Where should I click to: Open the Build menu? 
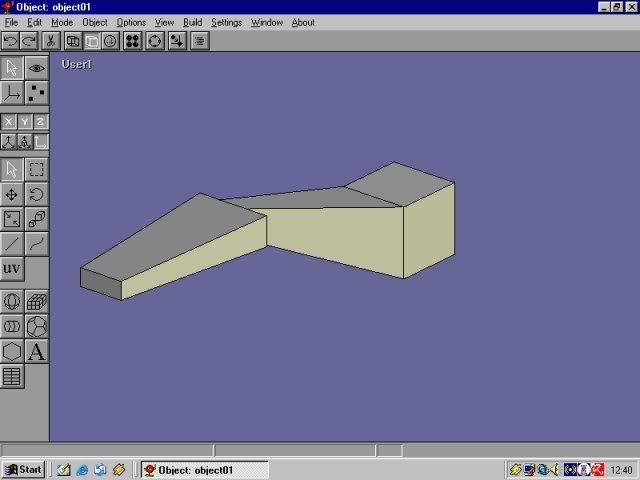pyautogui.click(x=192, y=22)
